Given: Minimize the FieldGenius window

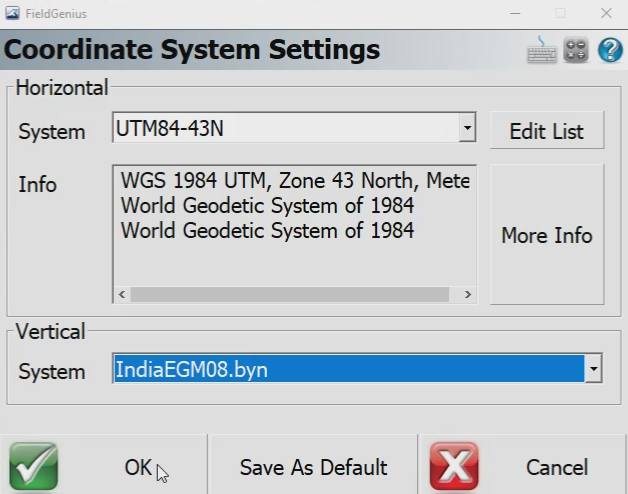Looking at the screenshot, I should click(514, 13).
